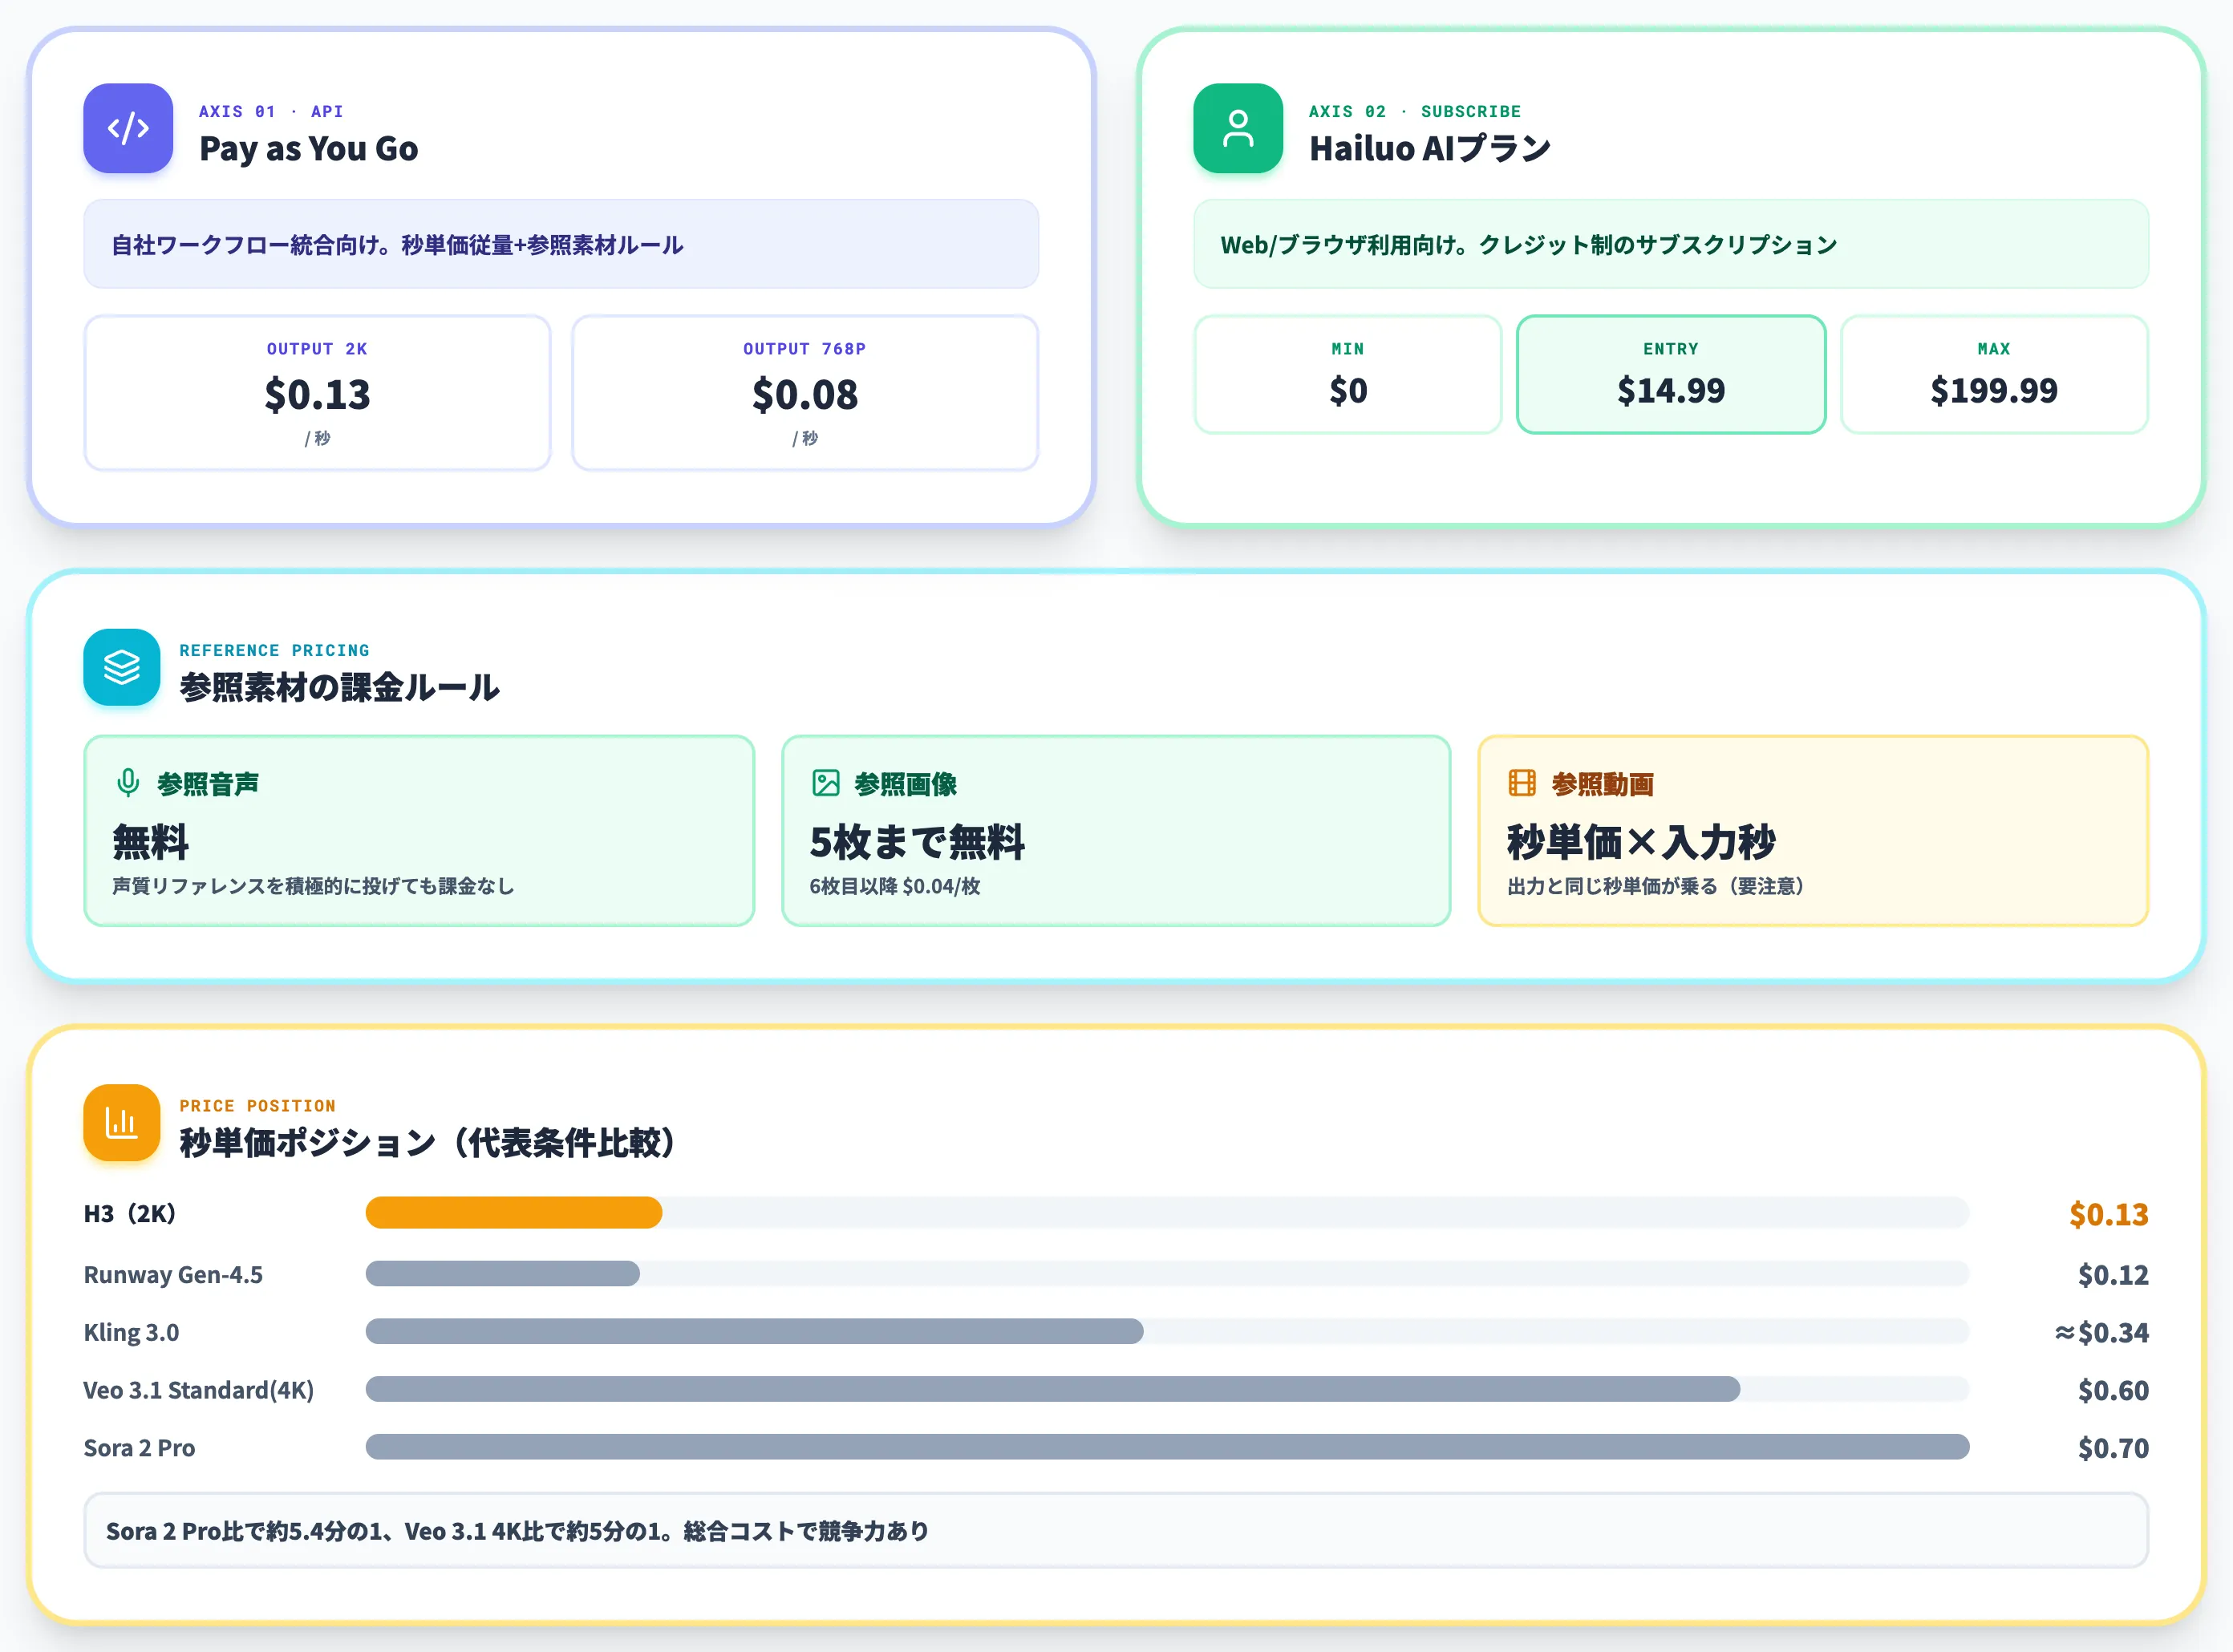Viewport: 2233px width, 1652px height.
Task: Click the film icon beside 参照動画
Action: click(1522, 783)
